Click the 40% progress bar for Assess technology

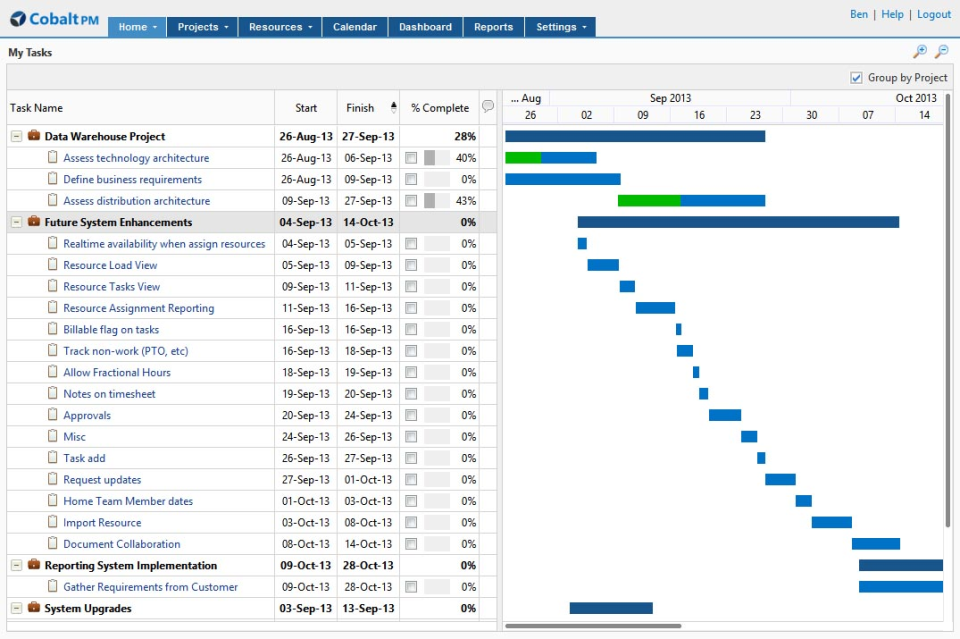pyautogui.click(x=436, y=158)
